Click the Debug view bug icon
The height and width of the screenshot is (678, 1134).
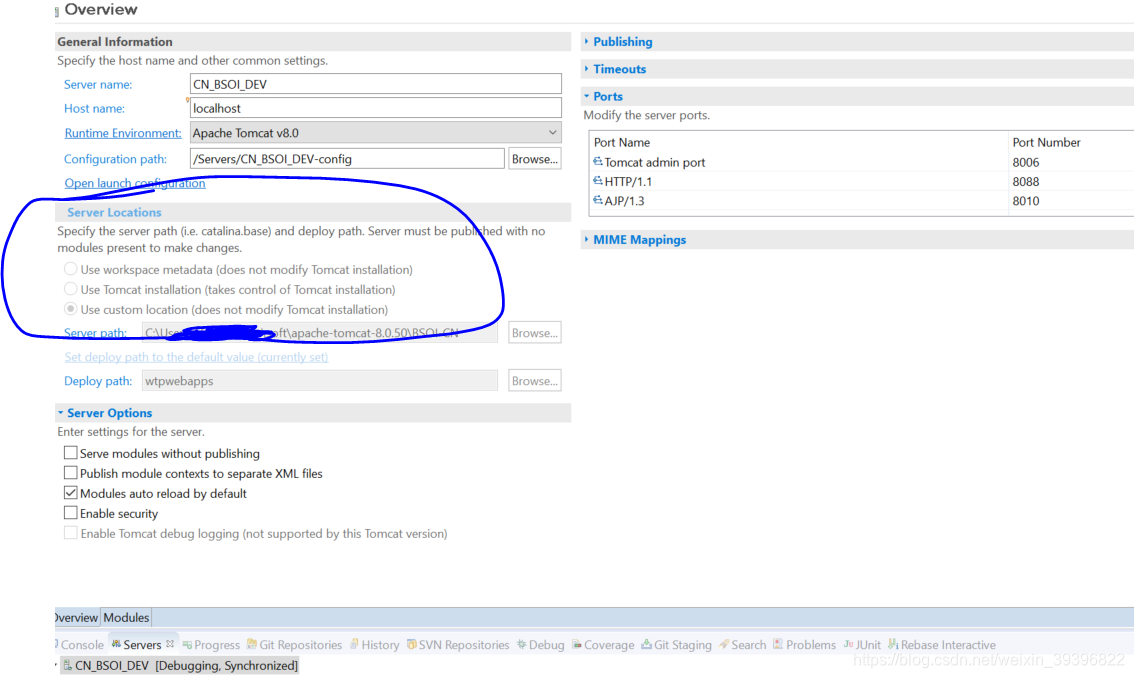point(521,644)
